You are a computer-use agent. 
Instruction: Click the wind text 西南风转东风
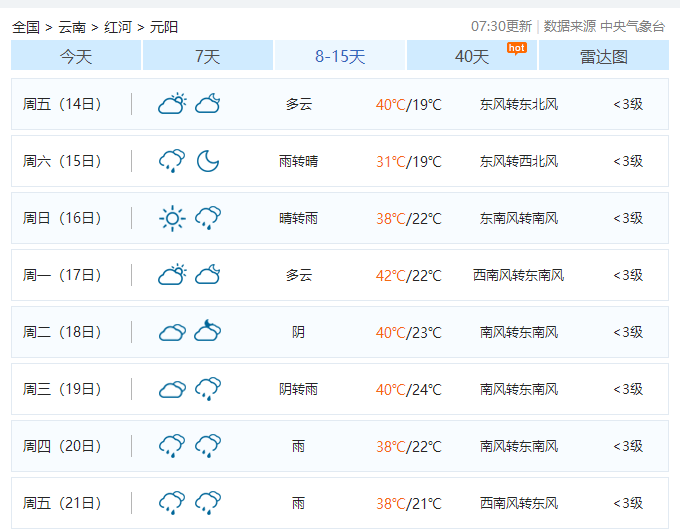[x=519, y=503]
